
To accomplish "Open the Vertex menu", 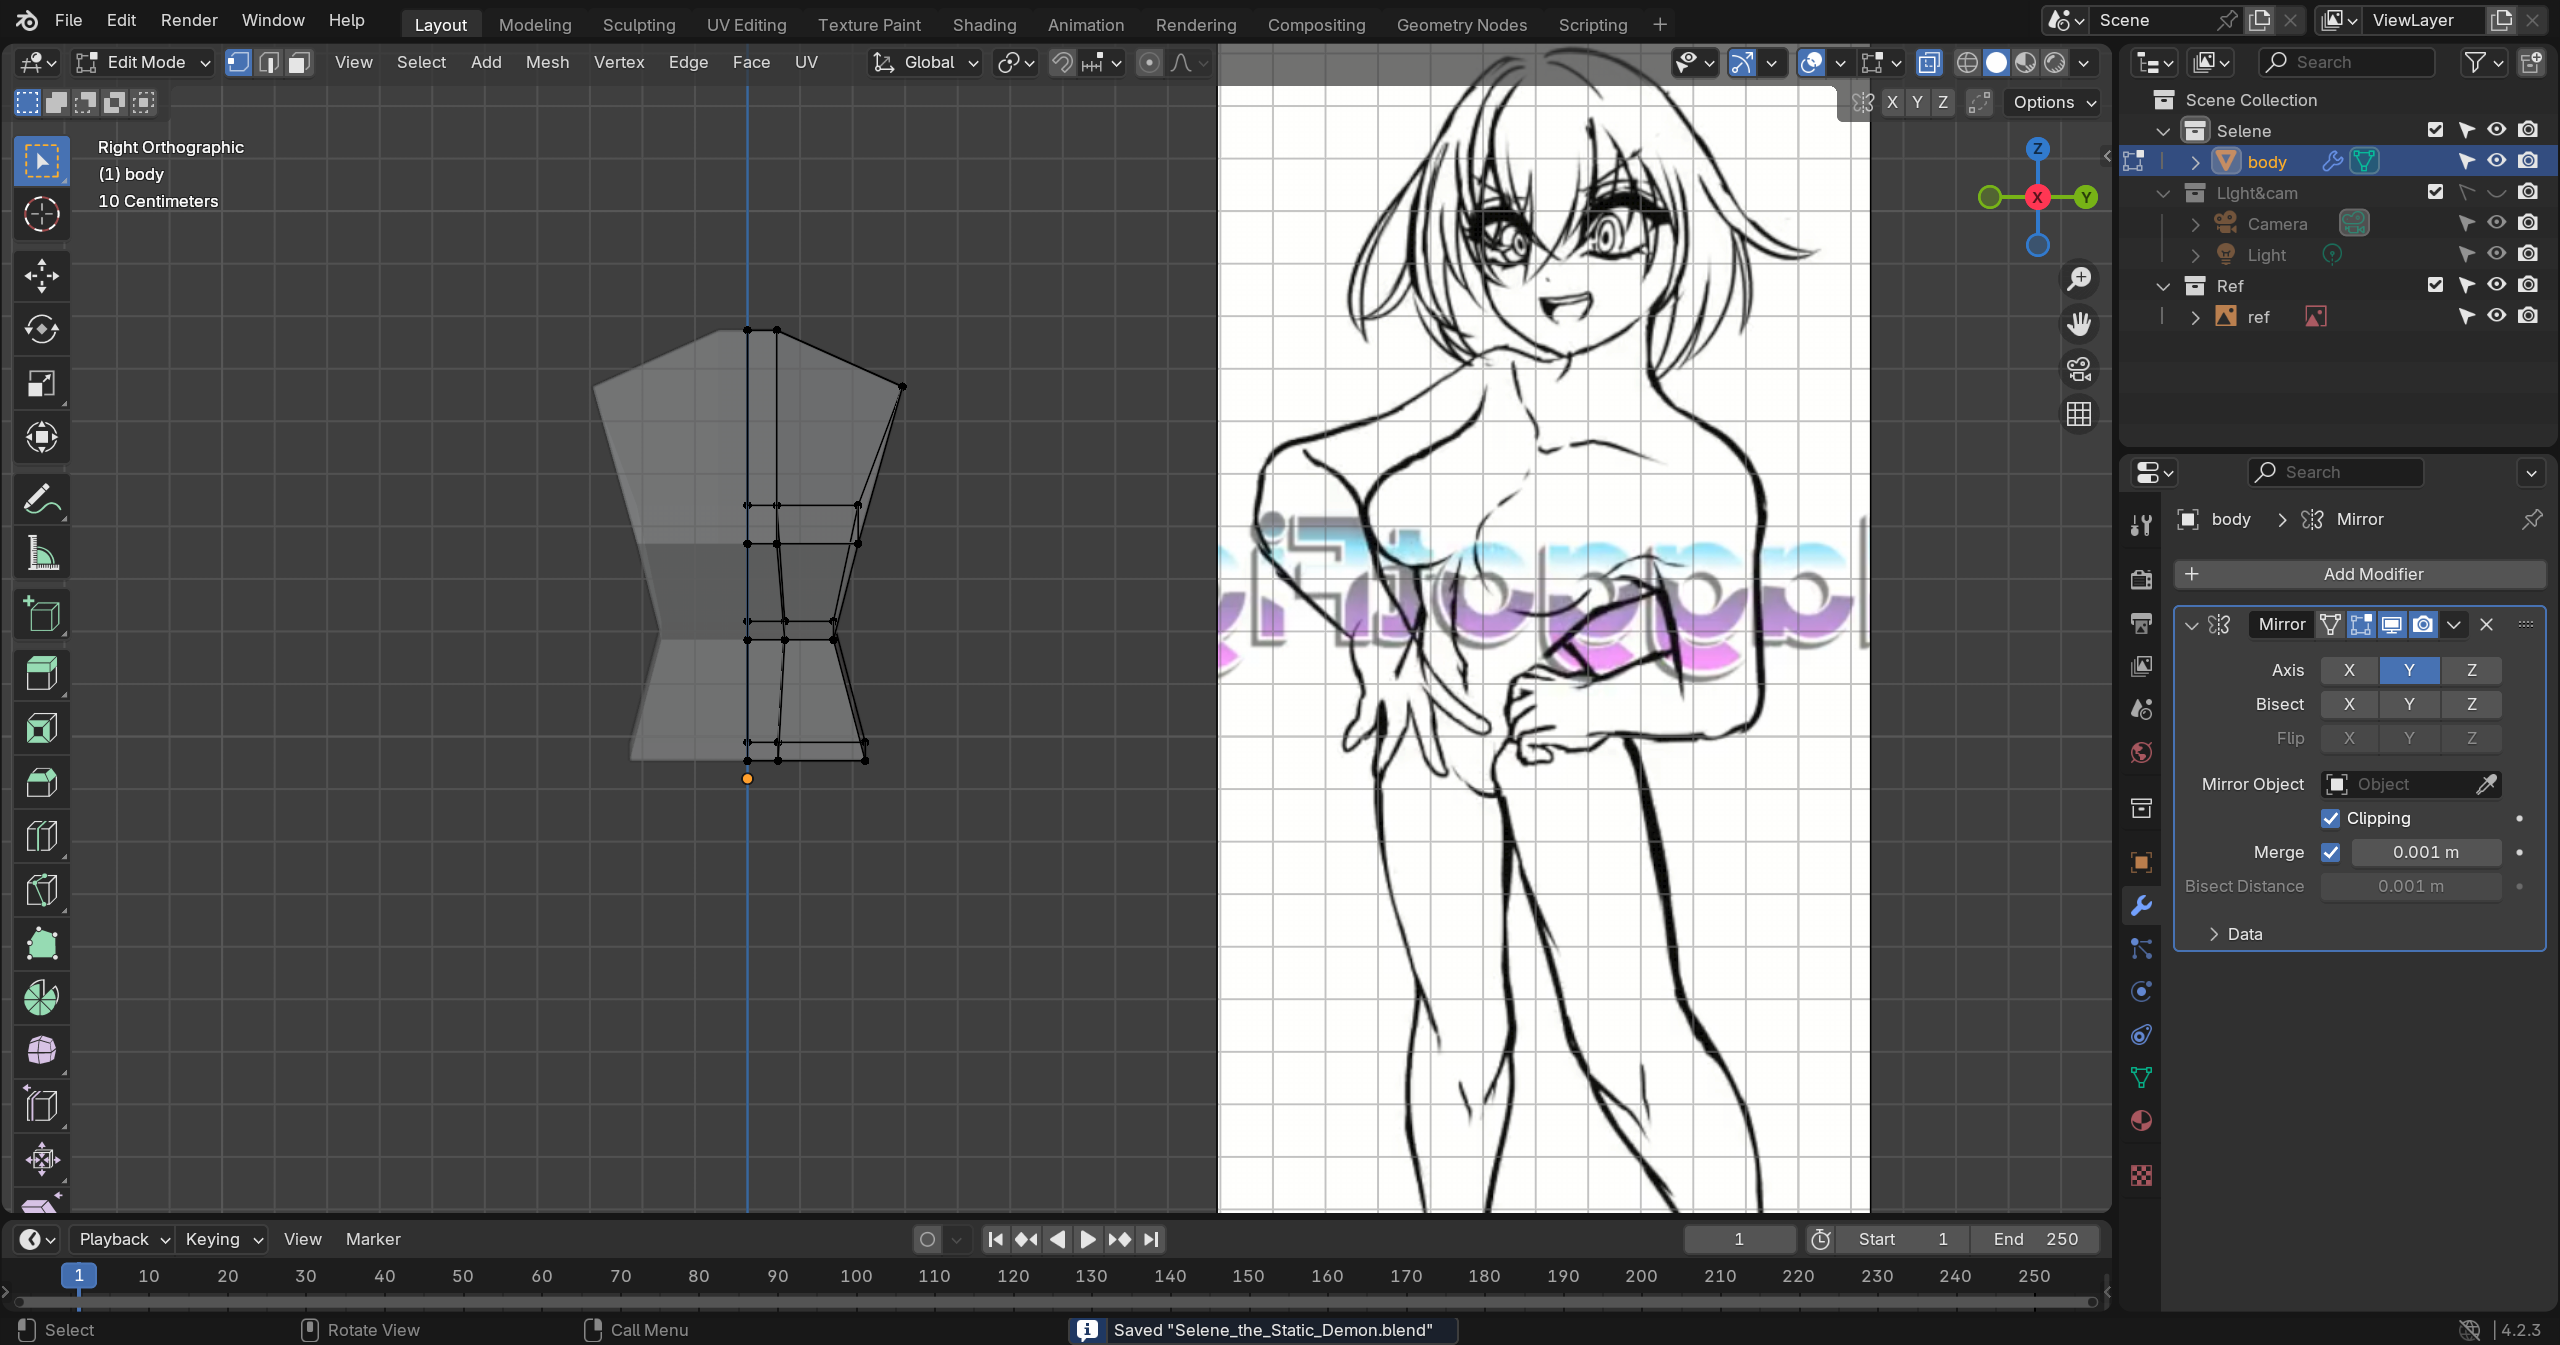I will coord(619,62).
